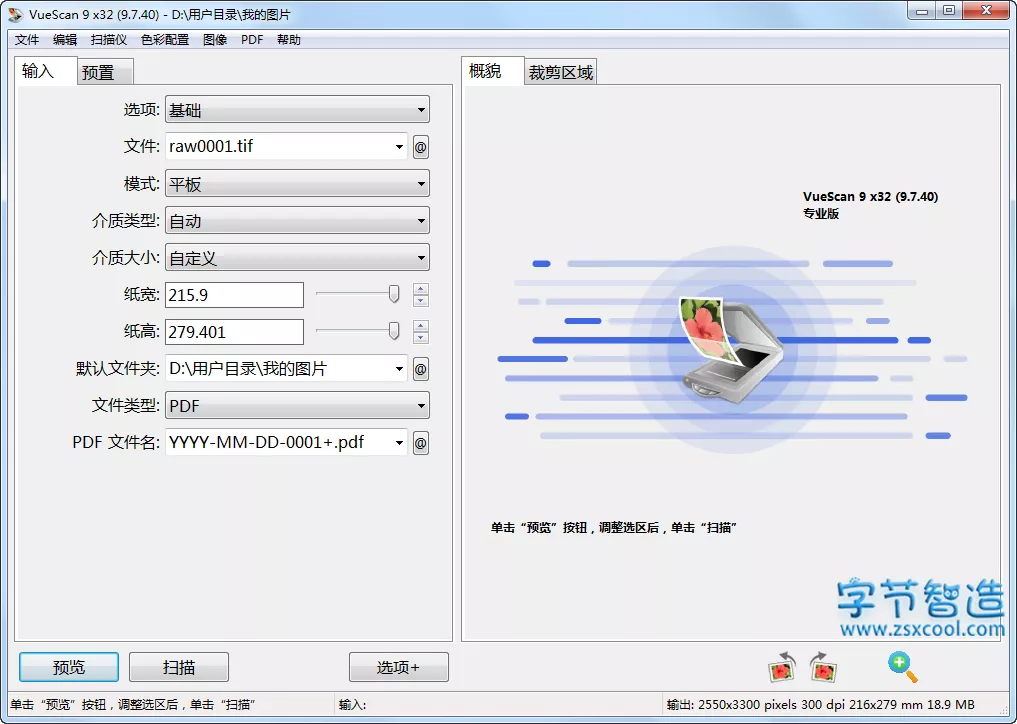This screenshot has width=1017, height=724.
Task: Click the 纸宽 input field showing 215.9
Action: pos(234,295)
